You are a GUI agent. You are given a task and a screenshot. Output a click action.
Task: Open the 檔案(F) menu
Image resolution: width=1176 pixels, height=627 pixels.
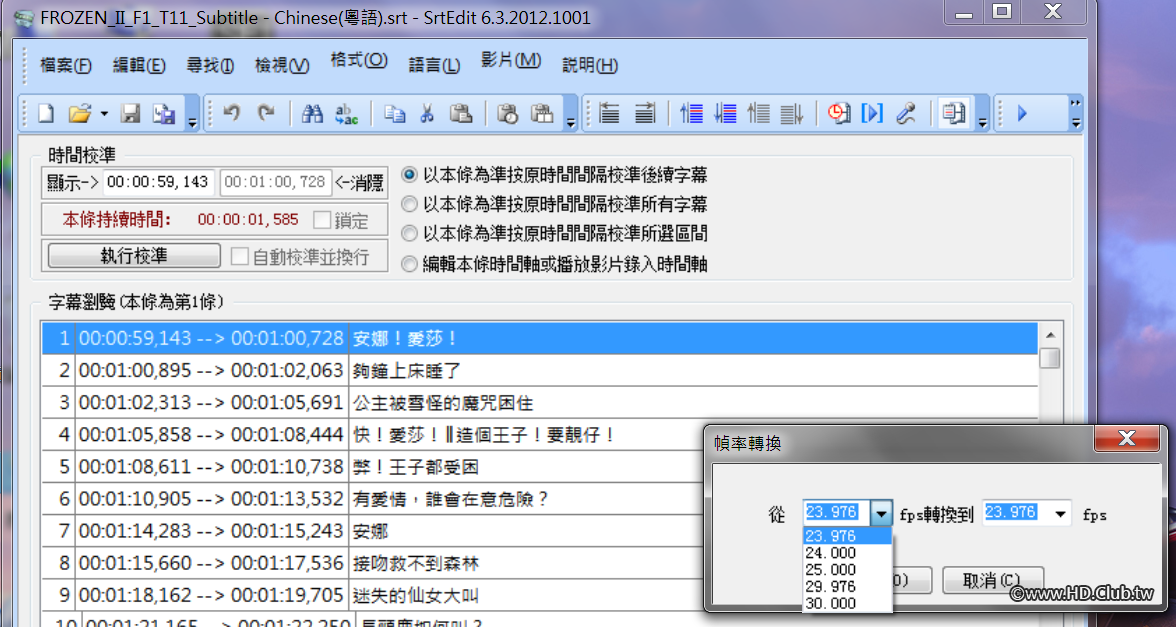tap(65, 65)
